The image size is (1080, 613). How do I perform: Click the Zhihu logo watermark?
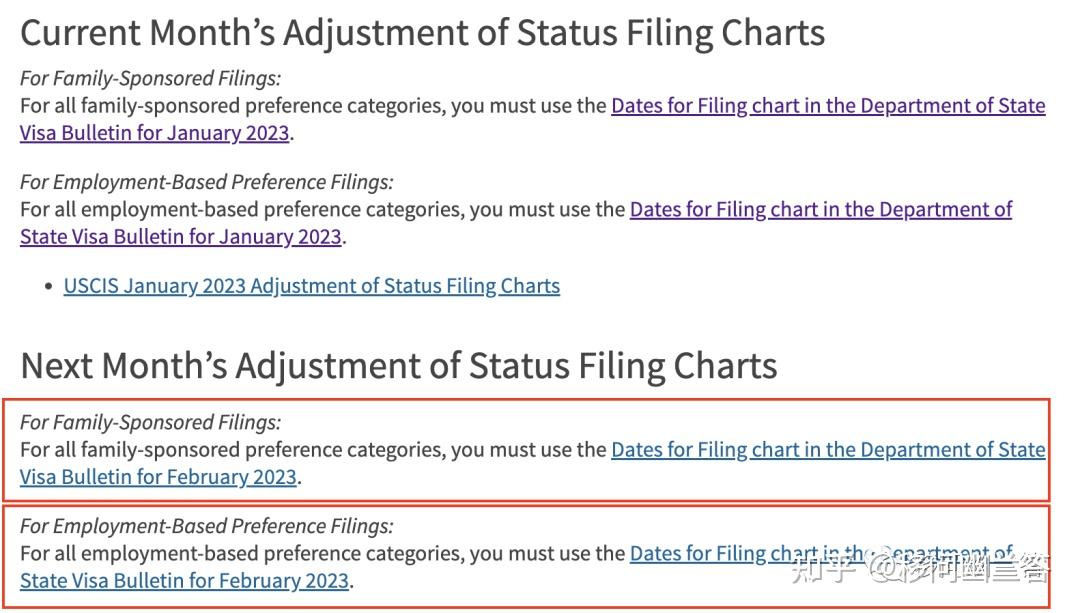tap(823, 569)
